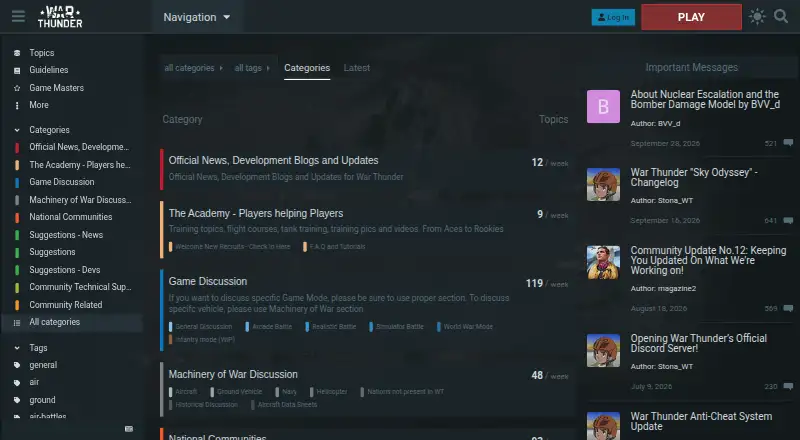
Task: Open Opening War Thunder's Official Discord post
Action: 698,343
